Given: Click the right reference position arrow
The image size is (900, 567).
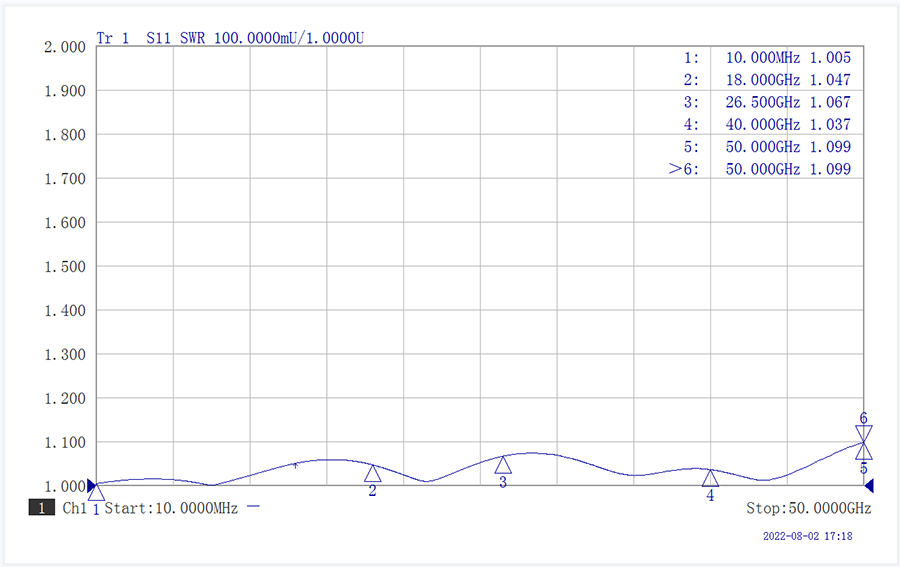Looking at the screenshot, I should point(869,486).
